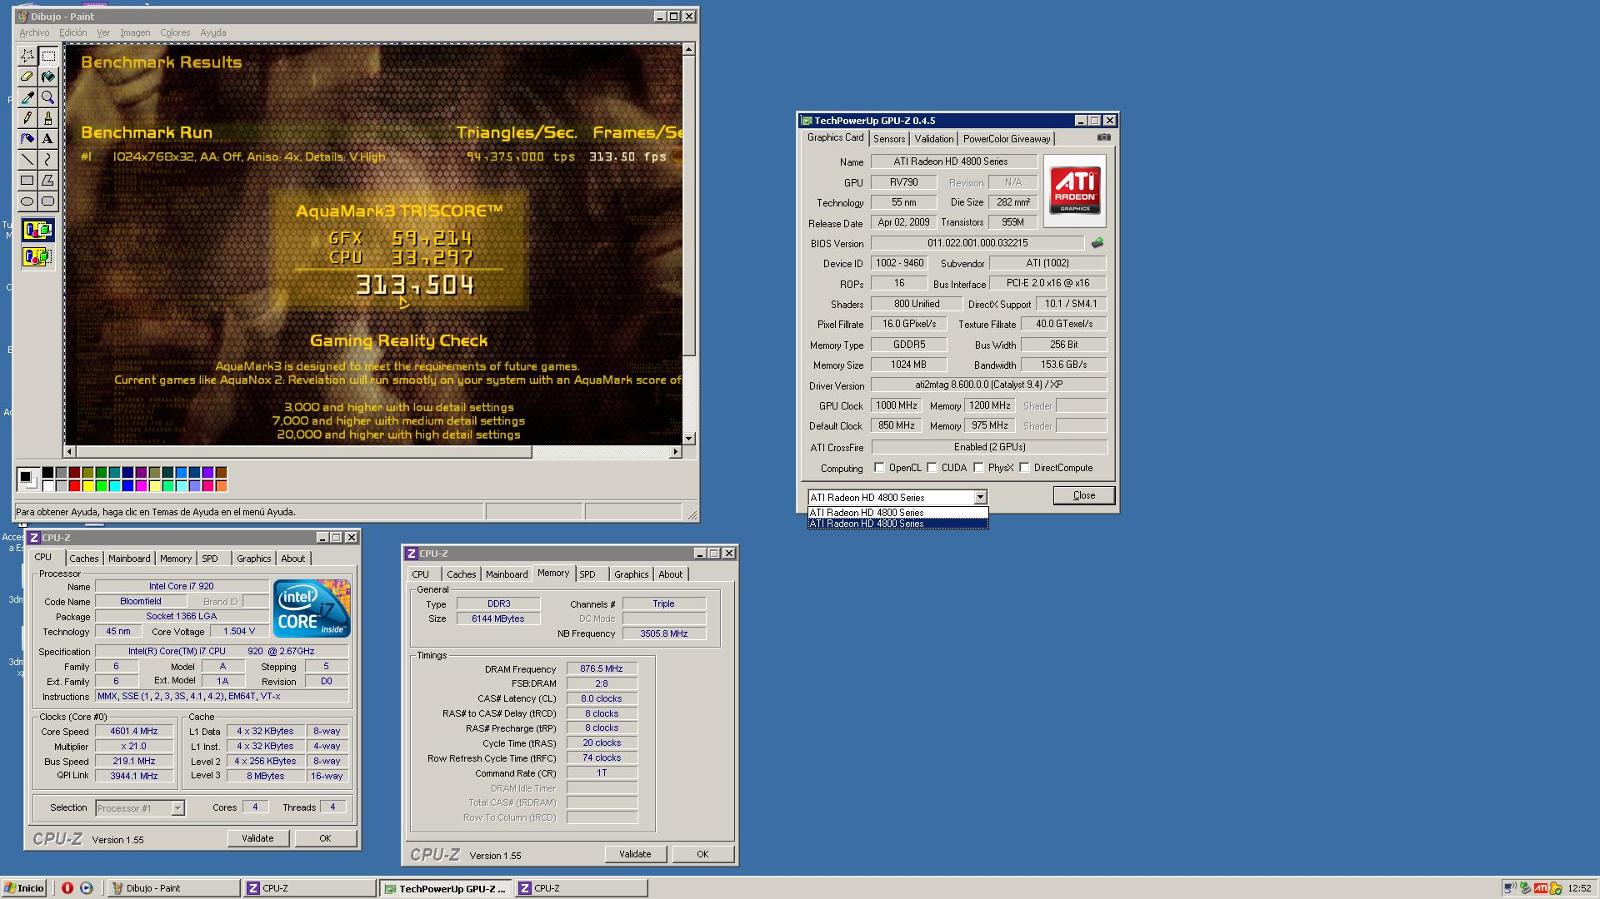The width and height of the screenshot is (1600, 899).
Task: Click the Core Speed value 4601.4 MHz
Action: [x=133, y=731]
